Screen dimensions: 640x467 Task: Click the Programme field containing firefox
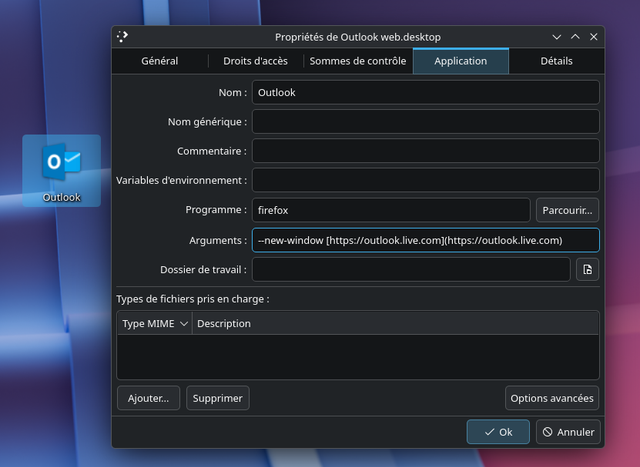point(391,210)
